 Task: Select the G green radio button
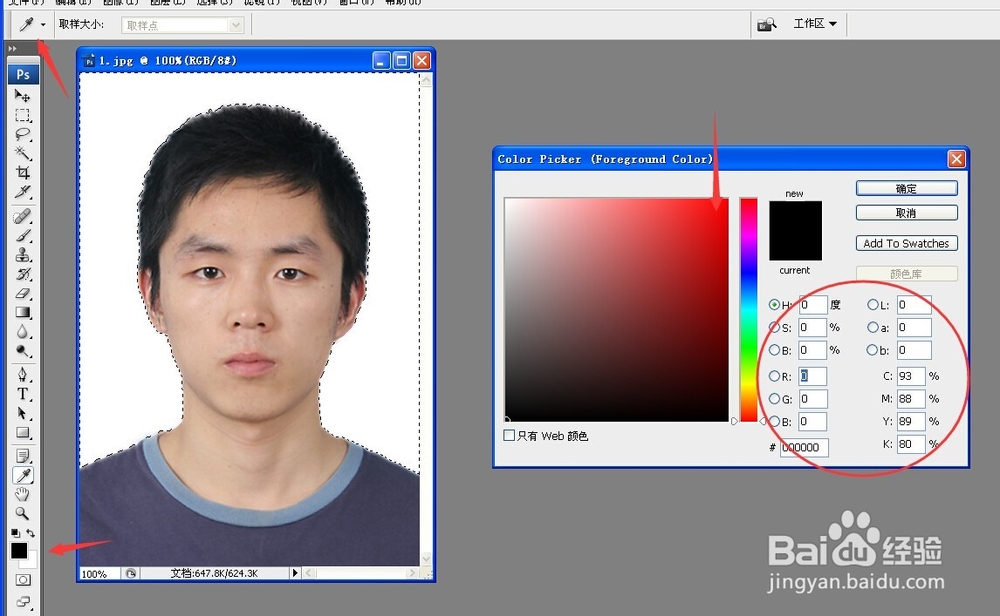(774, 399)
